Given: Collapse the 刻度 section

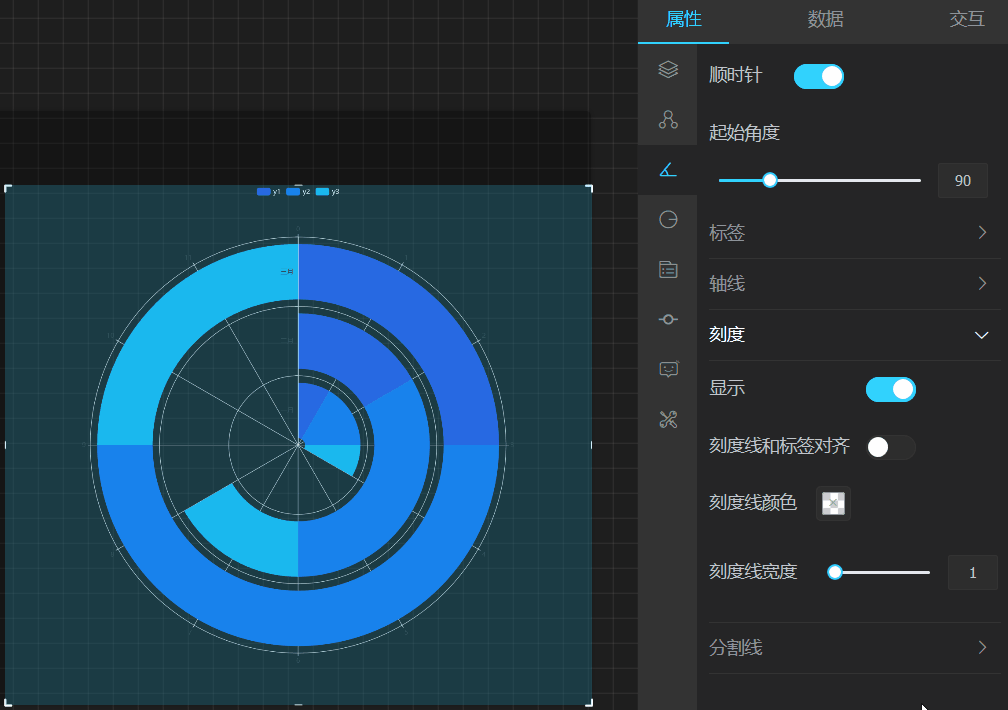Looking at the screenshot, I should [x=854, y=335].
